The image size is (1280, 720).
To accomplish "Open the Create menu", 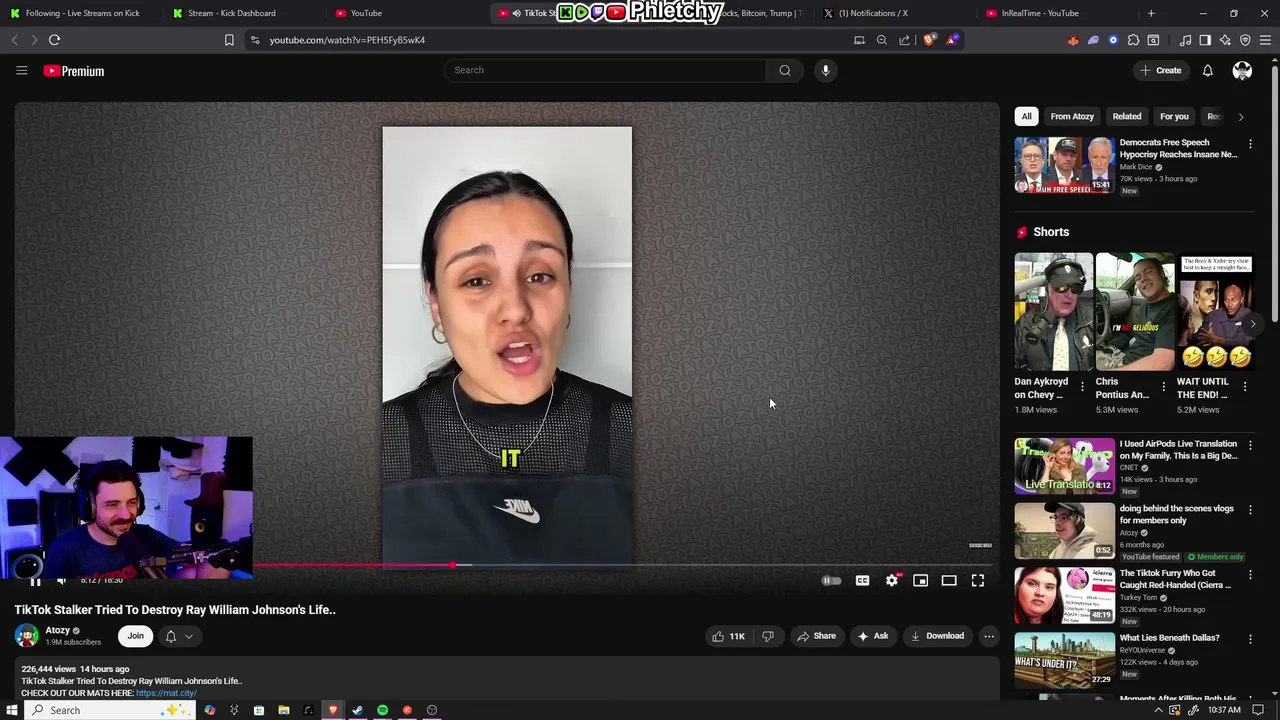I will point(1160,70).
